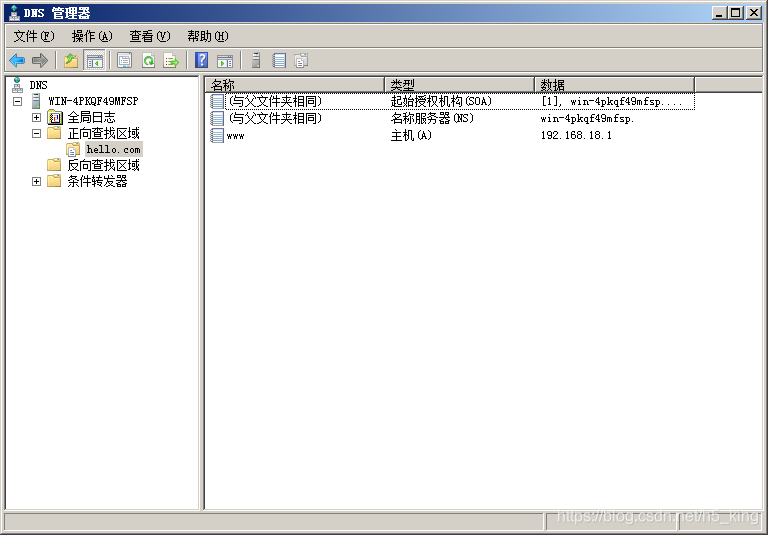Select 条件转发器 in the tree
Screen dimensions: 768x535
(97, 181)
